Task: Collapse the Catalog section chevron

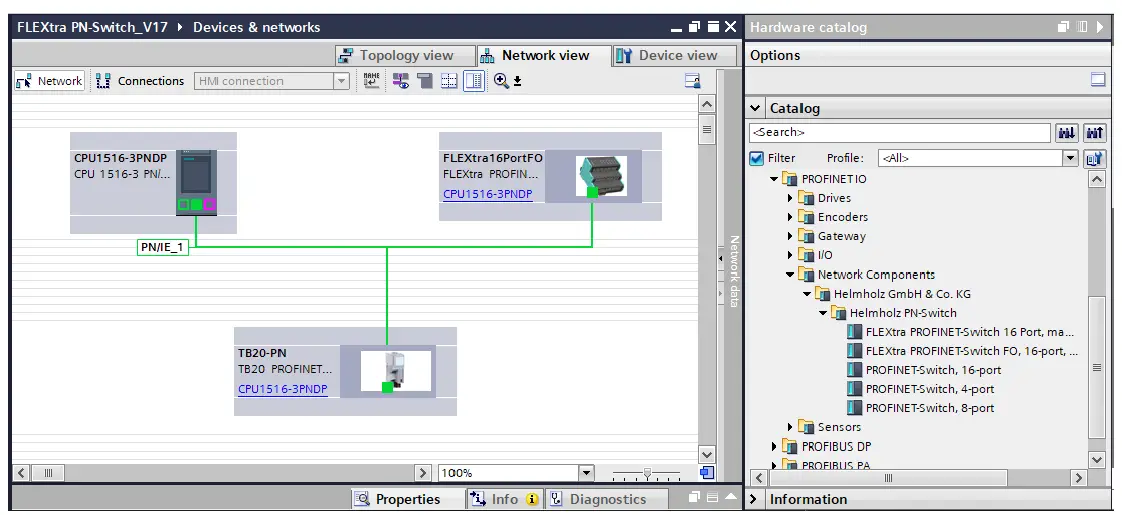Action: pyautogui.click(x=756, y=108)
